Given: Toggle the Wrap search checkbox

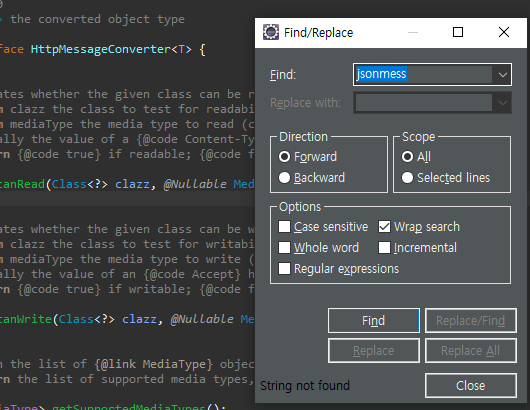Looking at the screenshot, I should click(384, 227).
